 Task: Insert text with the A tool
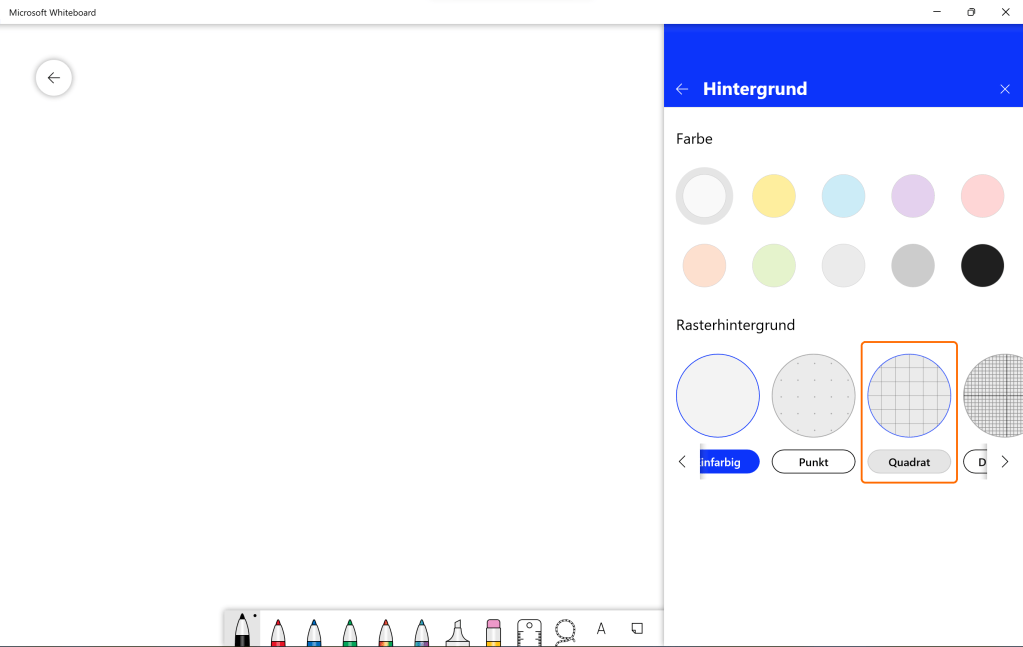click(x=601, y=629)
